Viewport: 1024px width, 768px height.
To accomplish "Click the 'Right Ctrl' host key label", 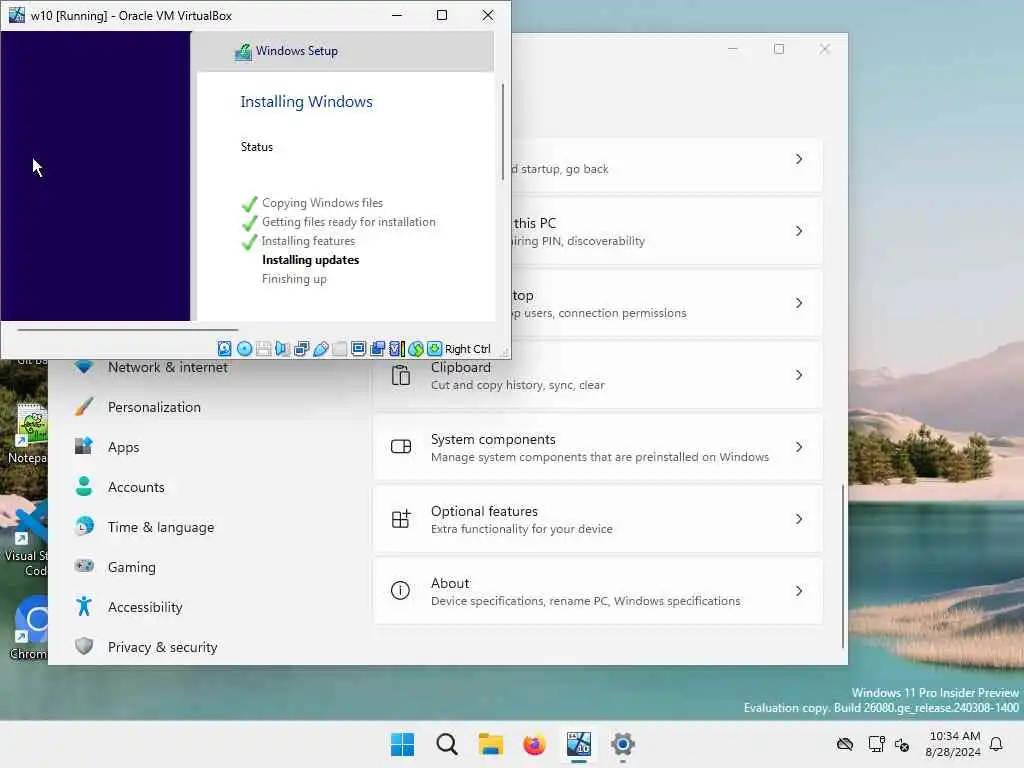I will 468,349.
